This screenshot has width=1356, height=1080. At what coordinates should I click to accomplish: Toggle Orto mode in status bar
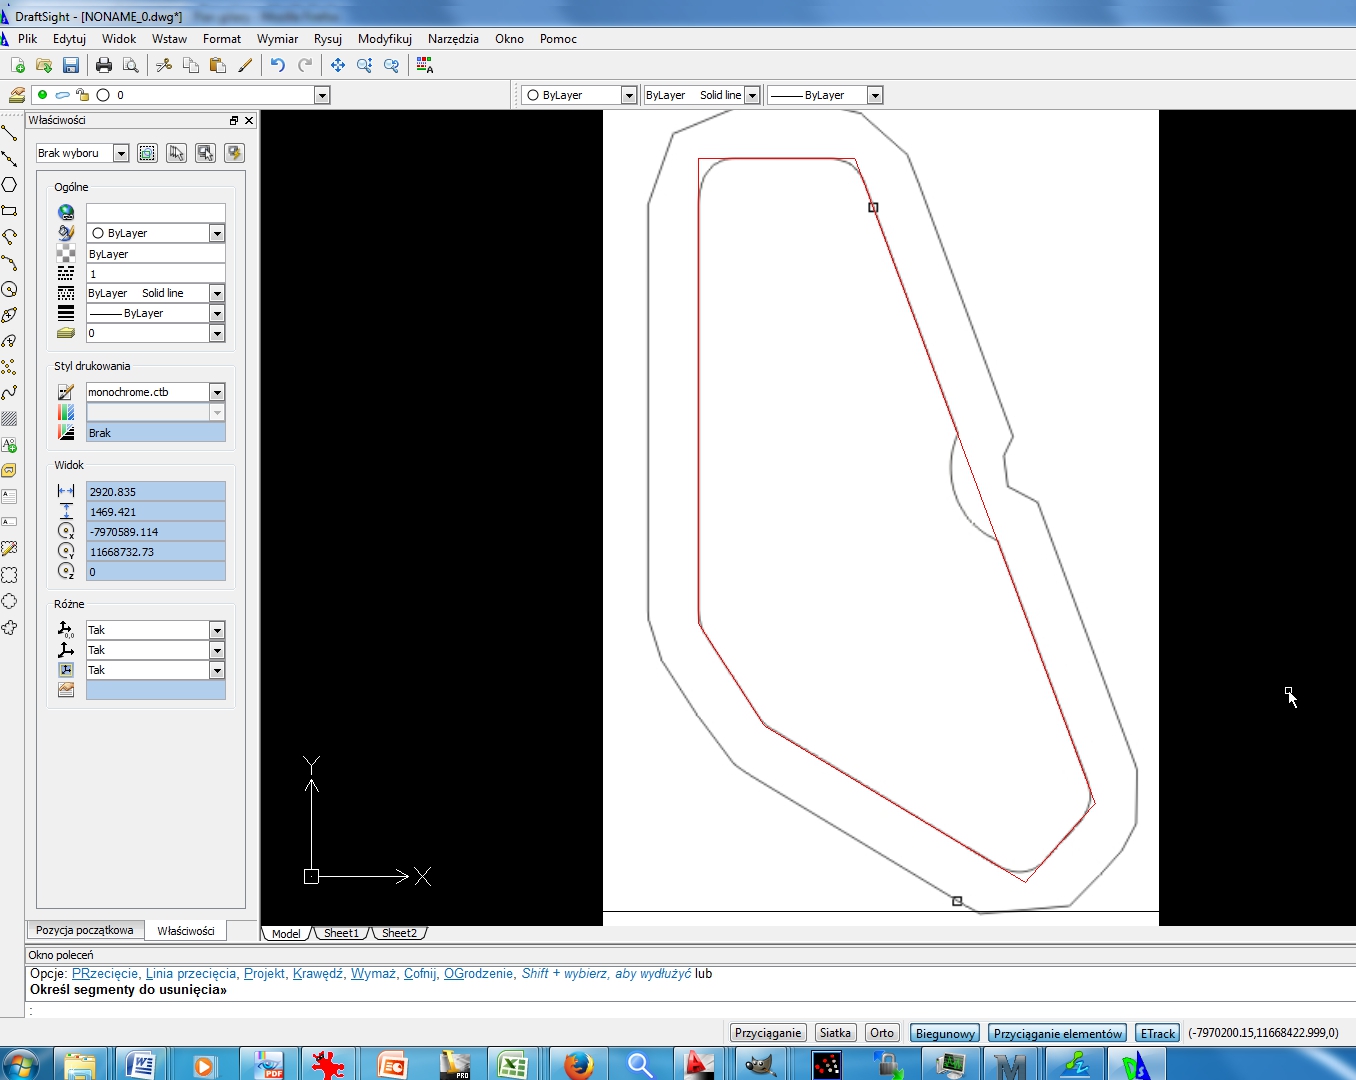tap(881, 1033)
